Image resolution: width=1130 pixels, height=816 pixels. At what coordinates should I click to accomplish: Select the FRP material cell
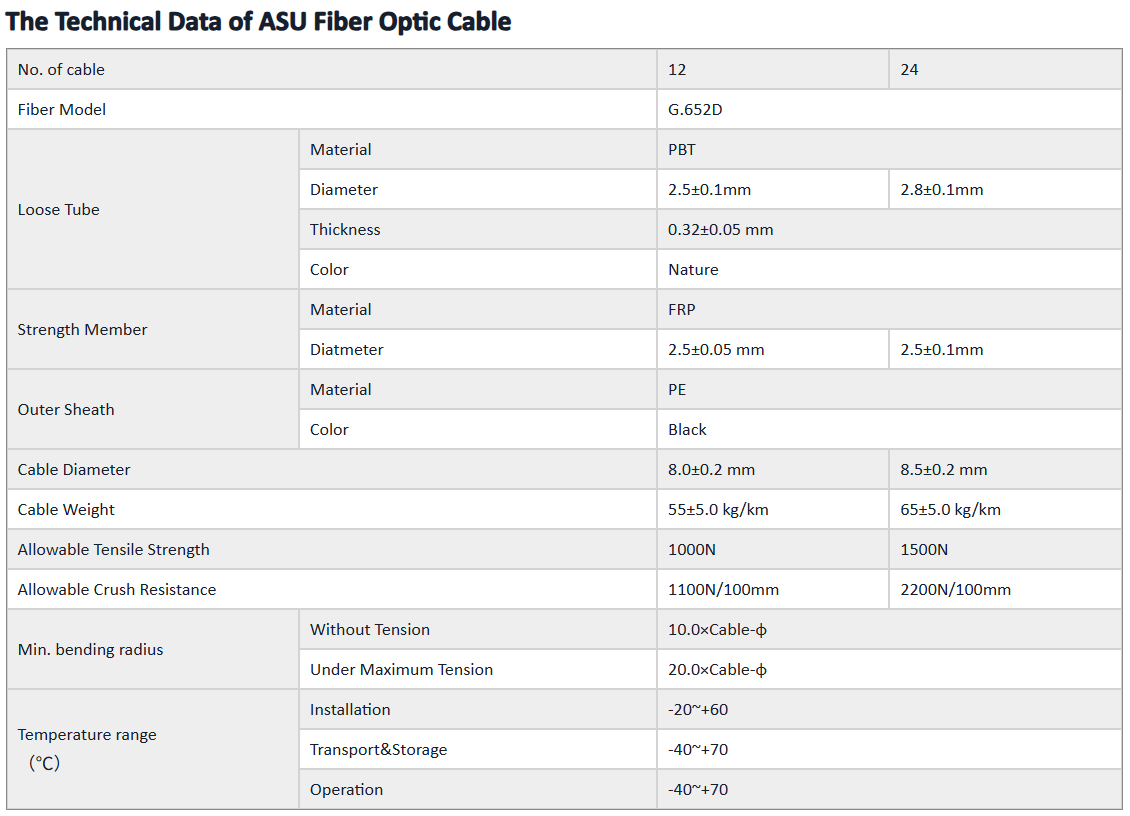click(x=889, y=310)
